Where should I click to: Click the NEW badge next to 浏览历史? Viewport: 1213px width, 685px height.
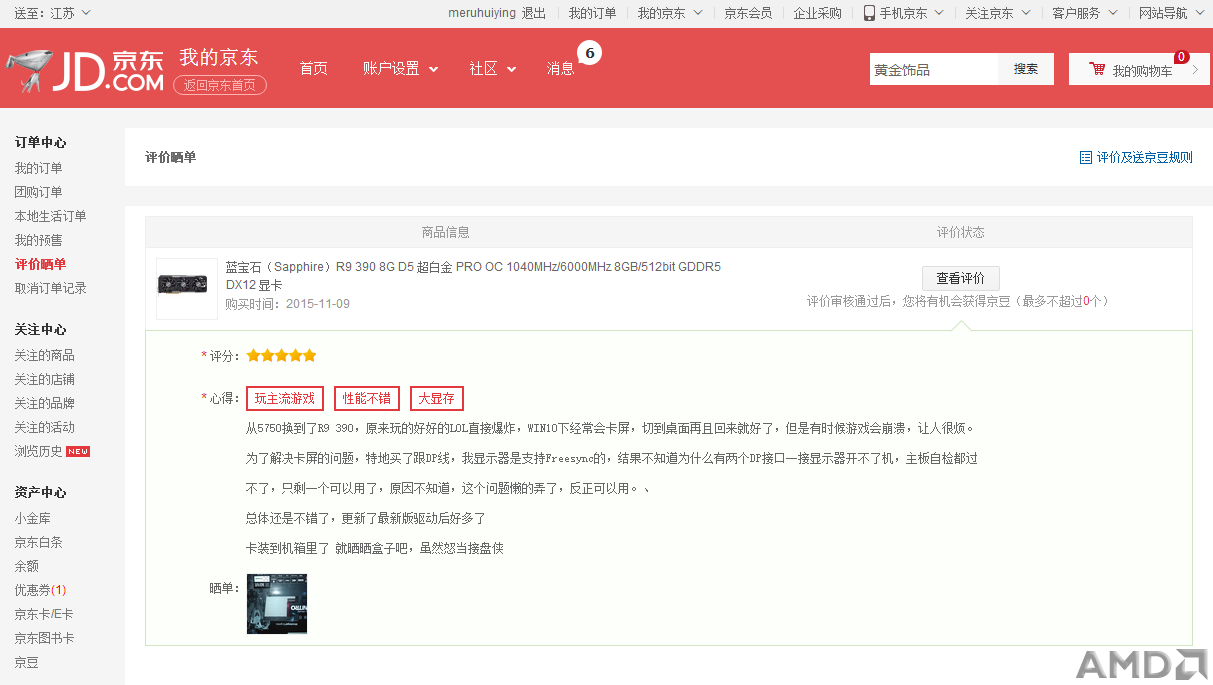[78, 452]
